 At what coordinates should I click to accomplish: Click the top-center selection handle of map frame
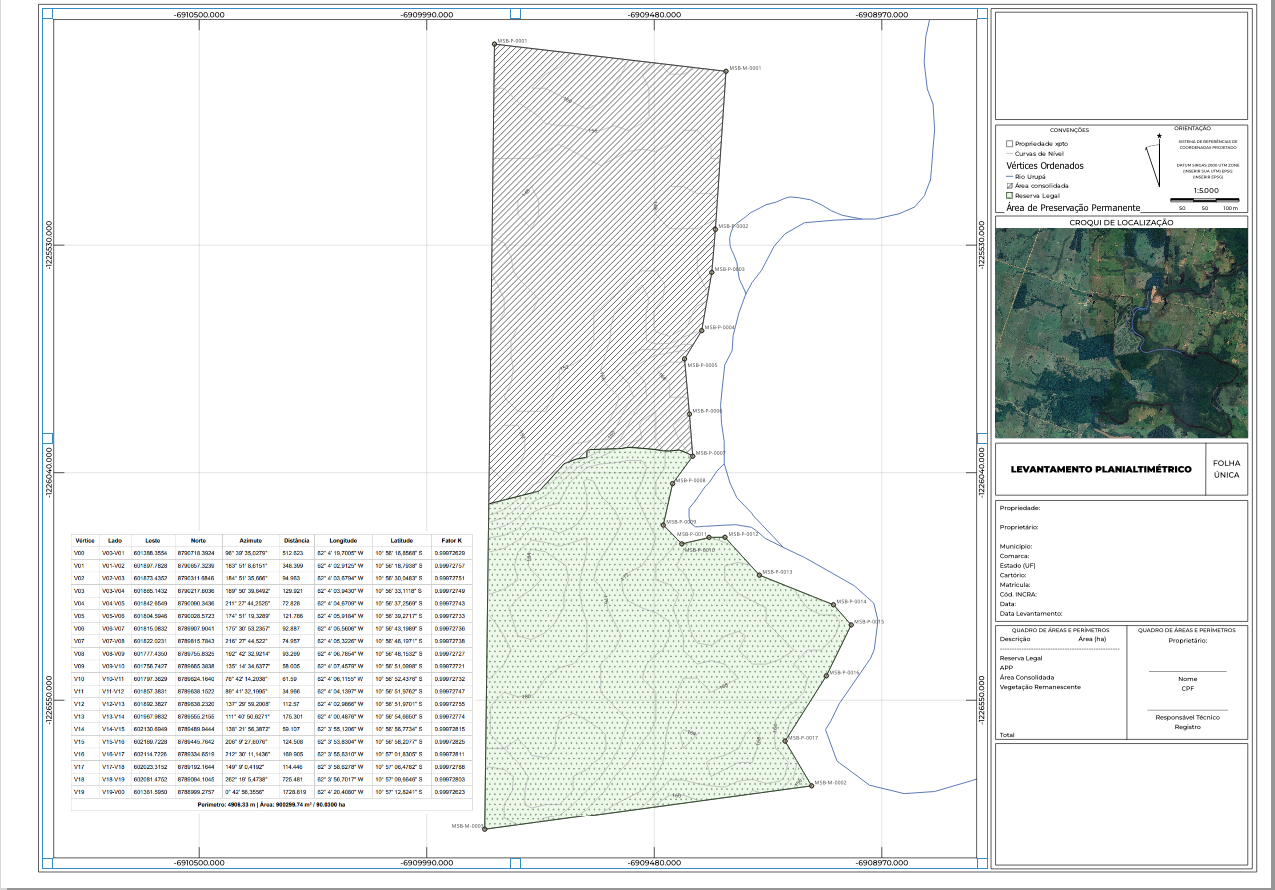515,14
